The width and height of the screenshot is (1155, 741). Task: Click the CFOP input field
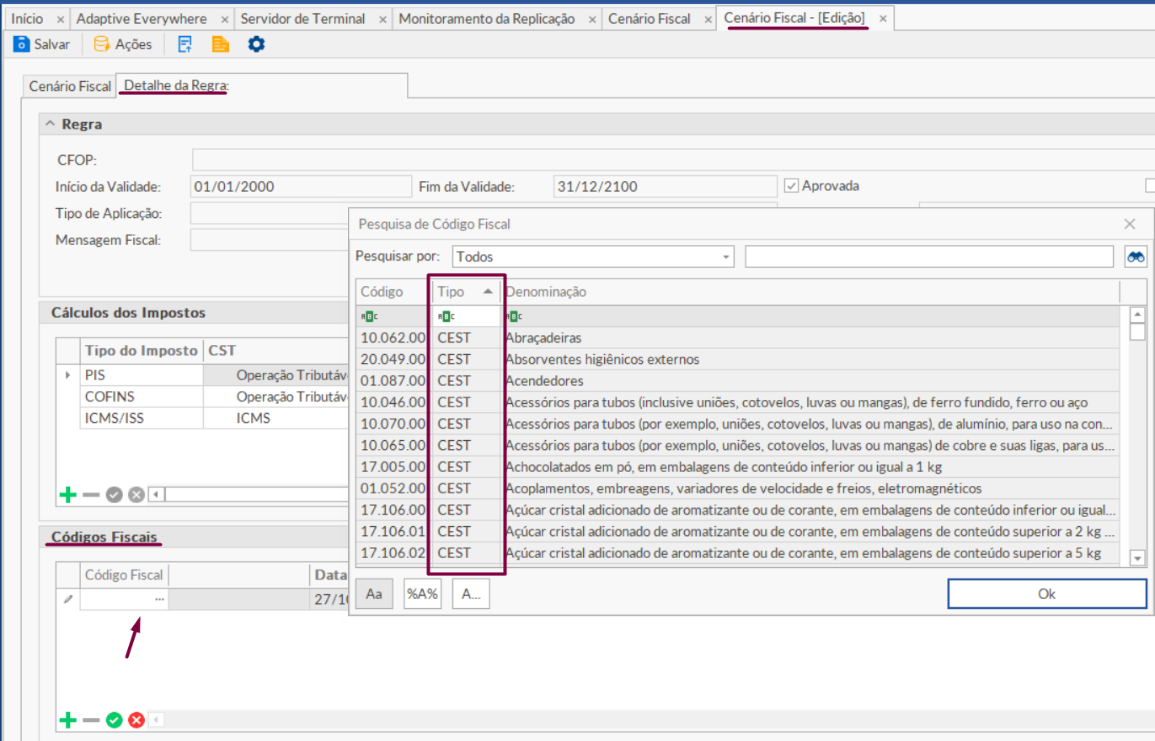pyautogui.click(x=673, y=160)
